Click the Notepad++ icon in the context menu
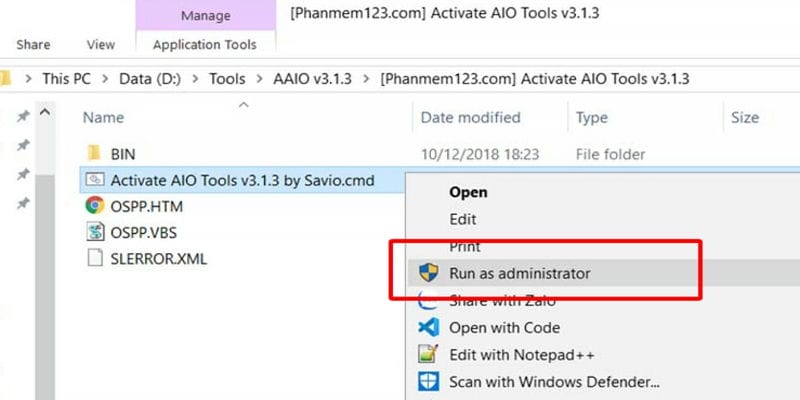The height and width of the screenshot is (400, 800). [x=428, y=354]
